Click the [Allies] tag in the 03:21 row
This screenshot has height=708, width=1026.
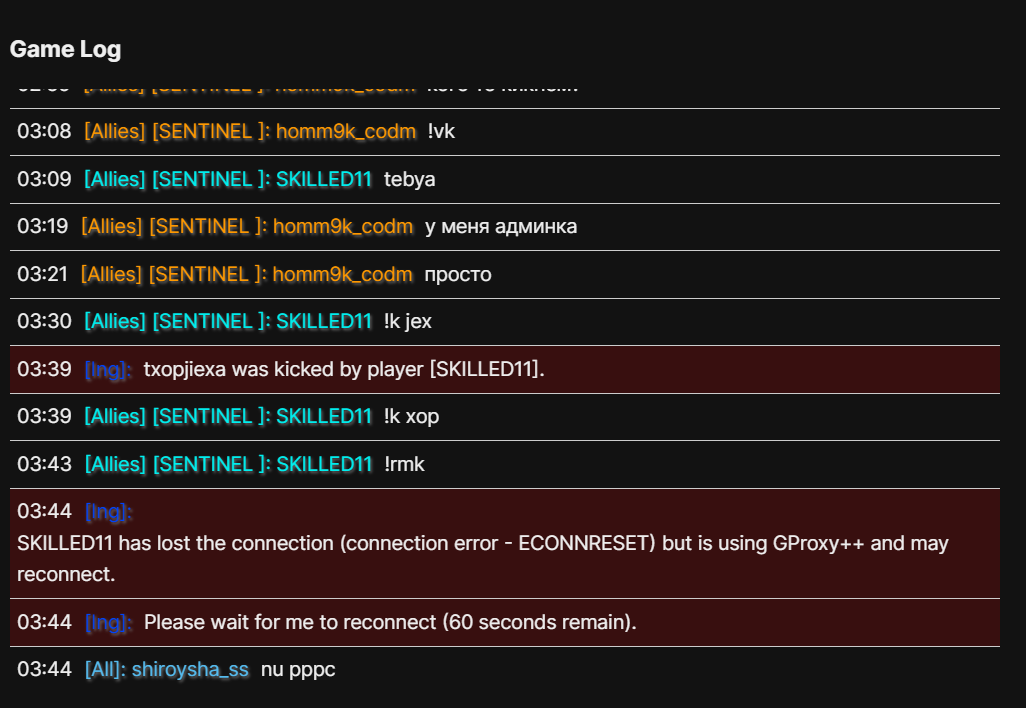coord(112,274)
